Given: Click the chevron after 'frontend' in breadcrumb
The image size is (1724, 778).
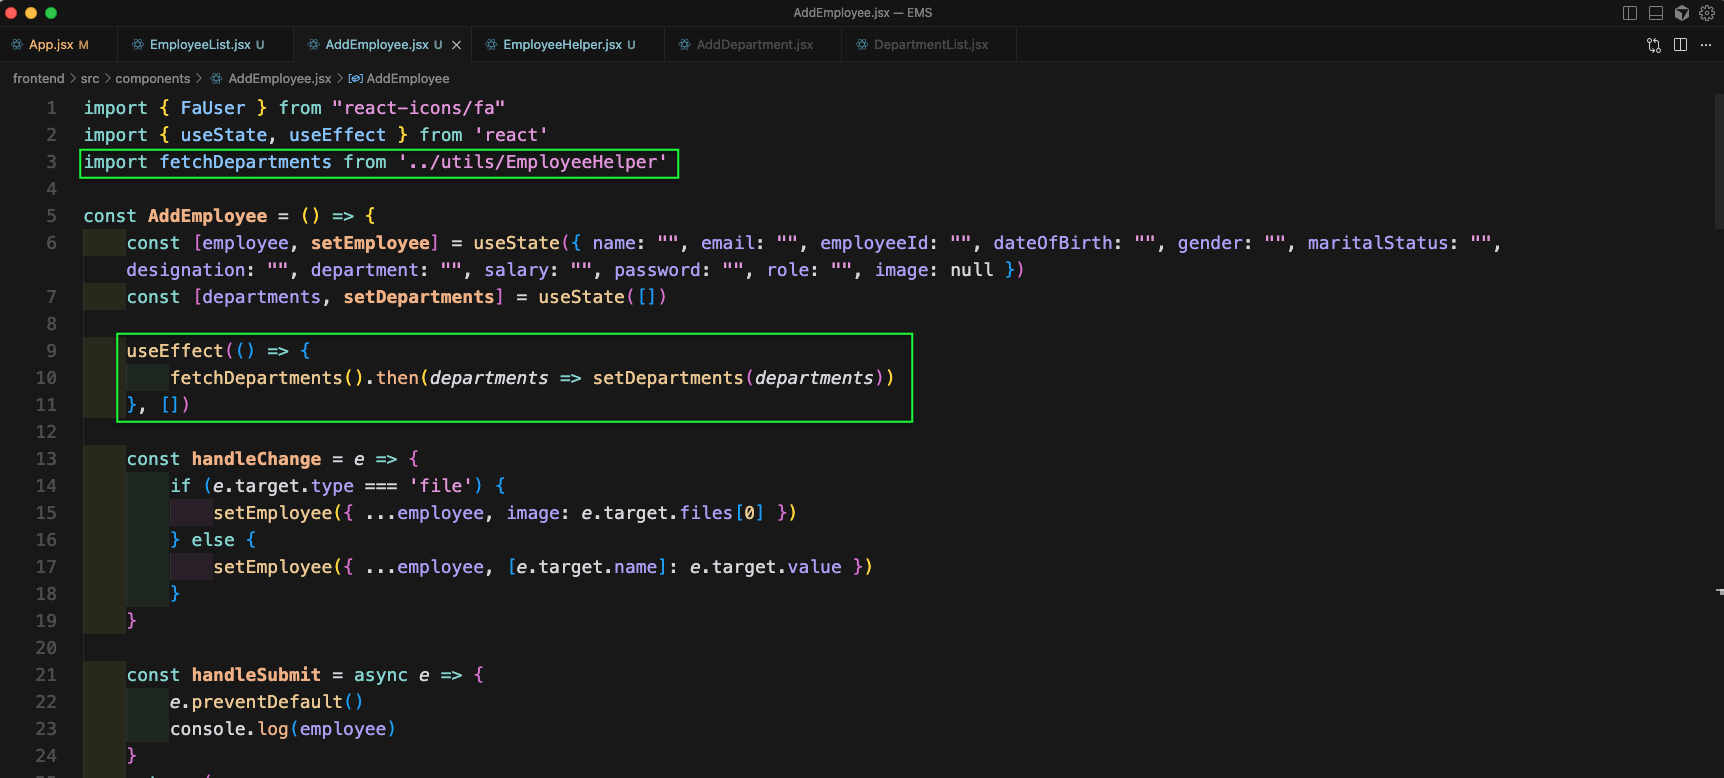Looking at the screenshot, I should [x=73, y=79].
